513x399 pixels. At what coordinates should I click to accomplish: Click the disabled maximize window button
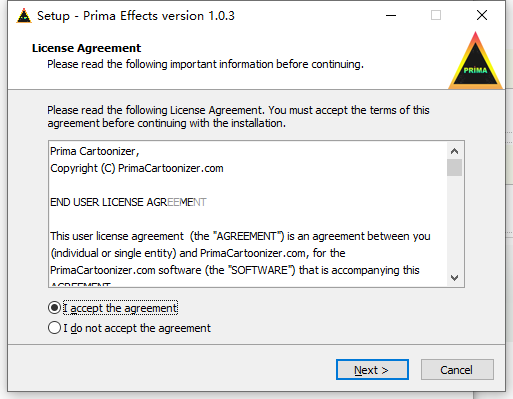436,15
